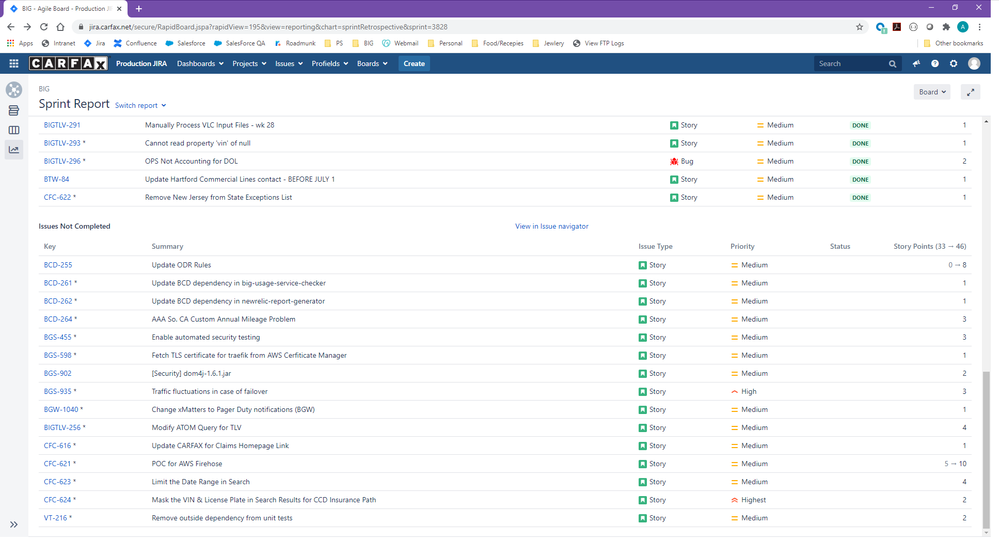Open issue BTW-84
999x542 pixels.
pos(56,180)
